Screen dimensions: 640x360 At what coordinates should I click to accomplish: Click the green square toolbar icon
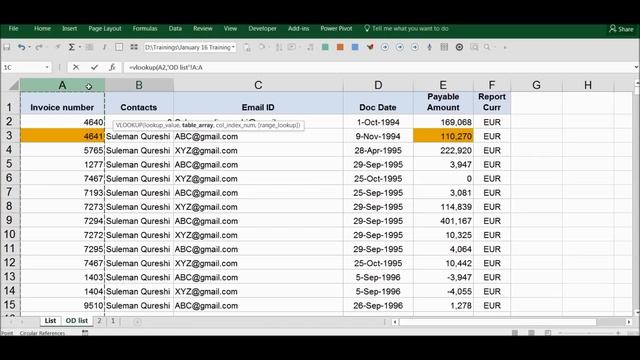[325, 47]
